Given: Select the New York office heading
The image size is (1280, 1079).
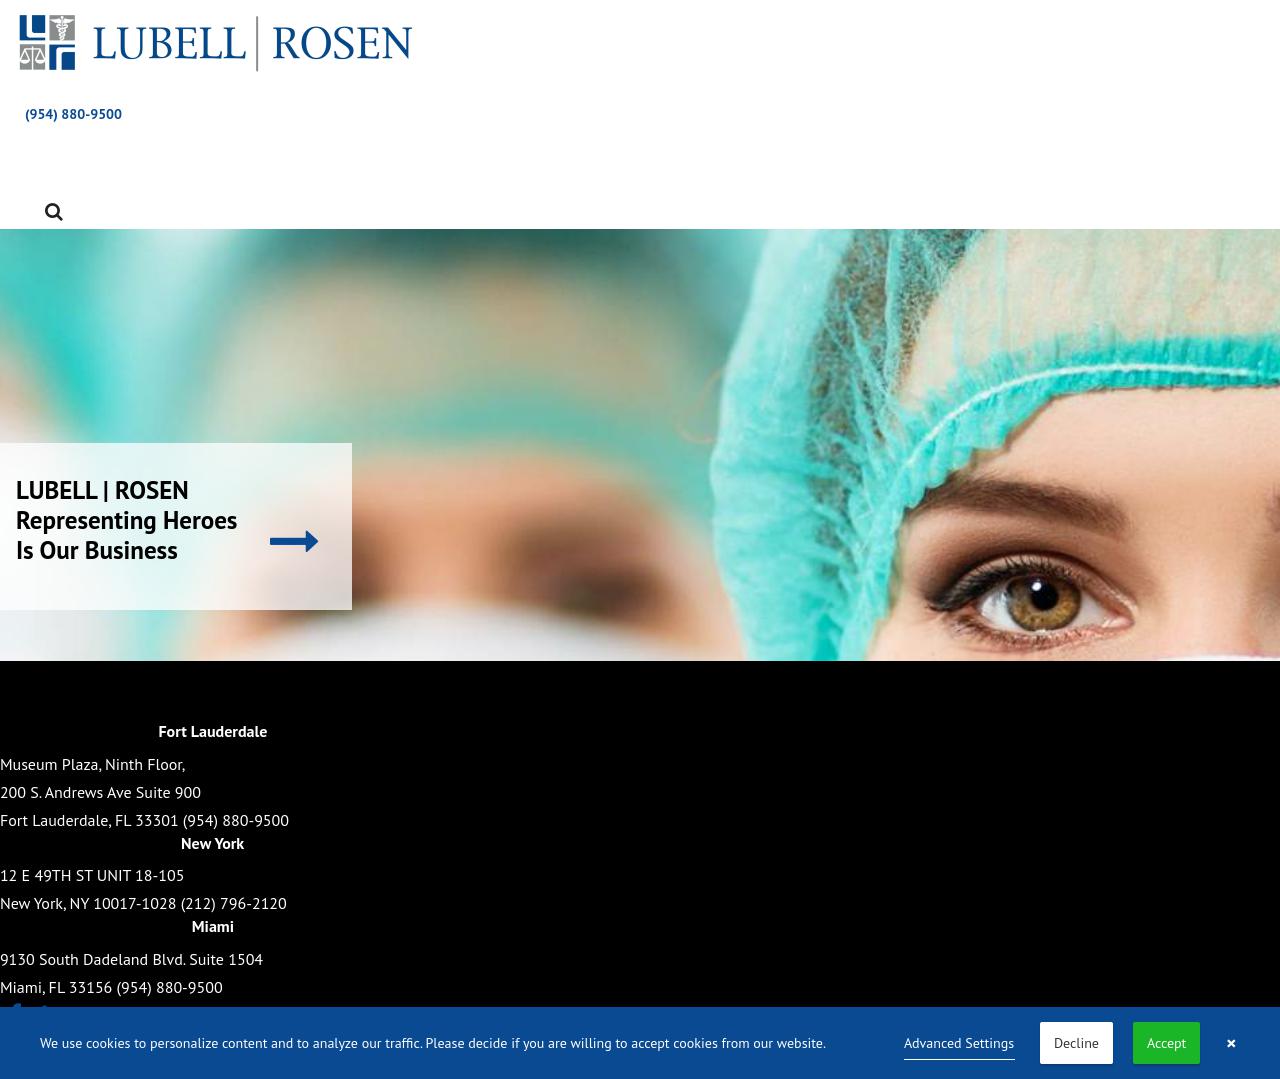Looking at the screenshot, I should 212,843.
